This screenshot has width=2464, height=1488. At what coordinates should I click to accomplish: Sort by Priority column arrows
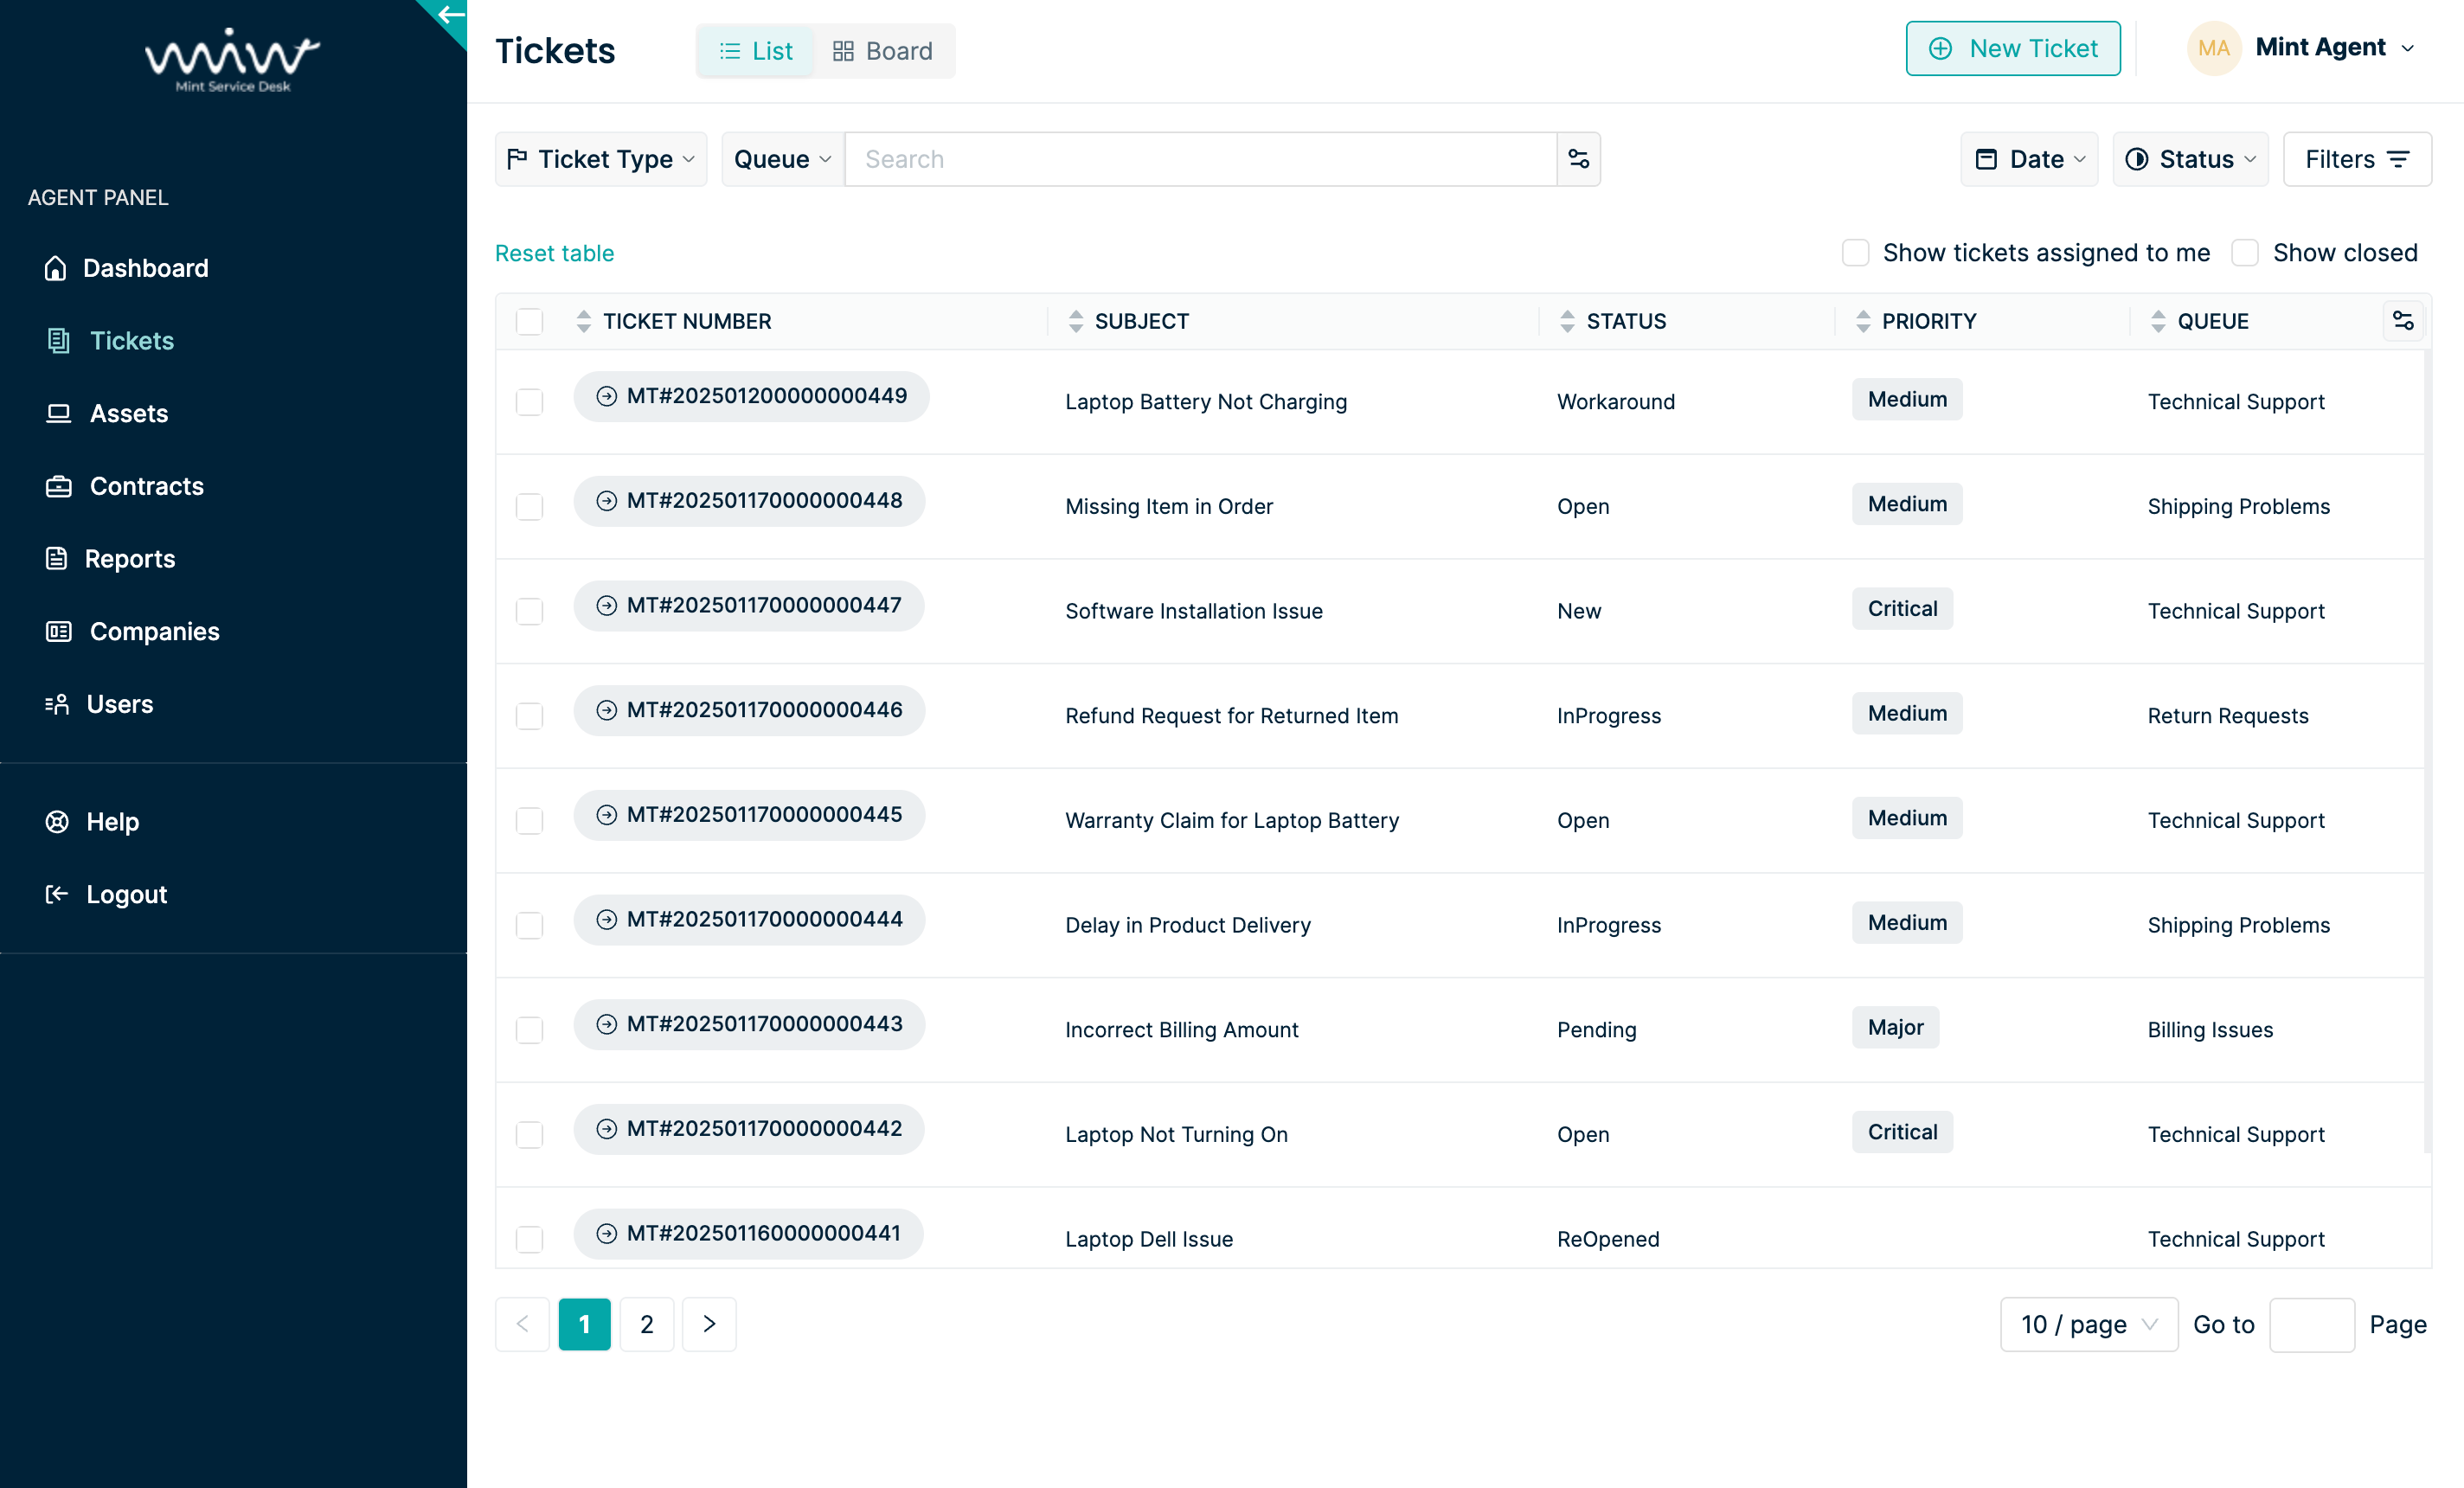tap(1863, 321)
